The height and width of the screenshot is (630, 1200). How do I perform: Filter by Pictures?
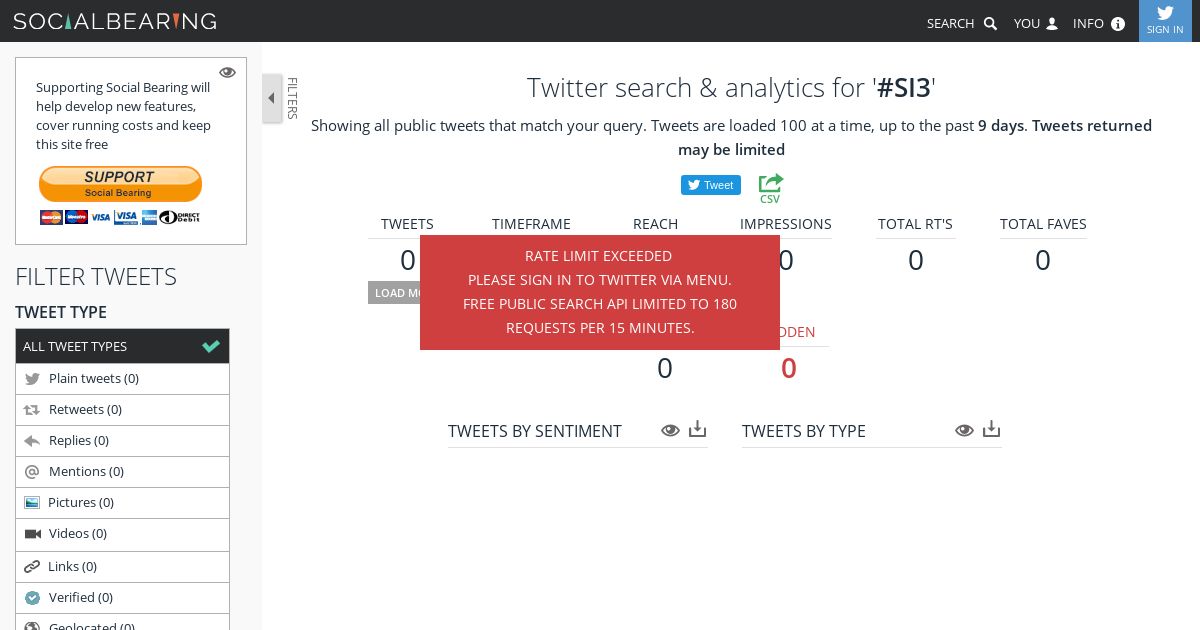pos(122,502)
